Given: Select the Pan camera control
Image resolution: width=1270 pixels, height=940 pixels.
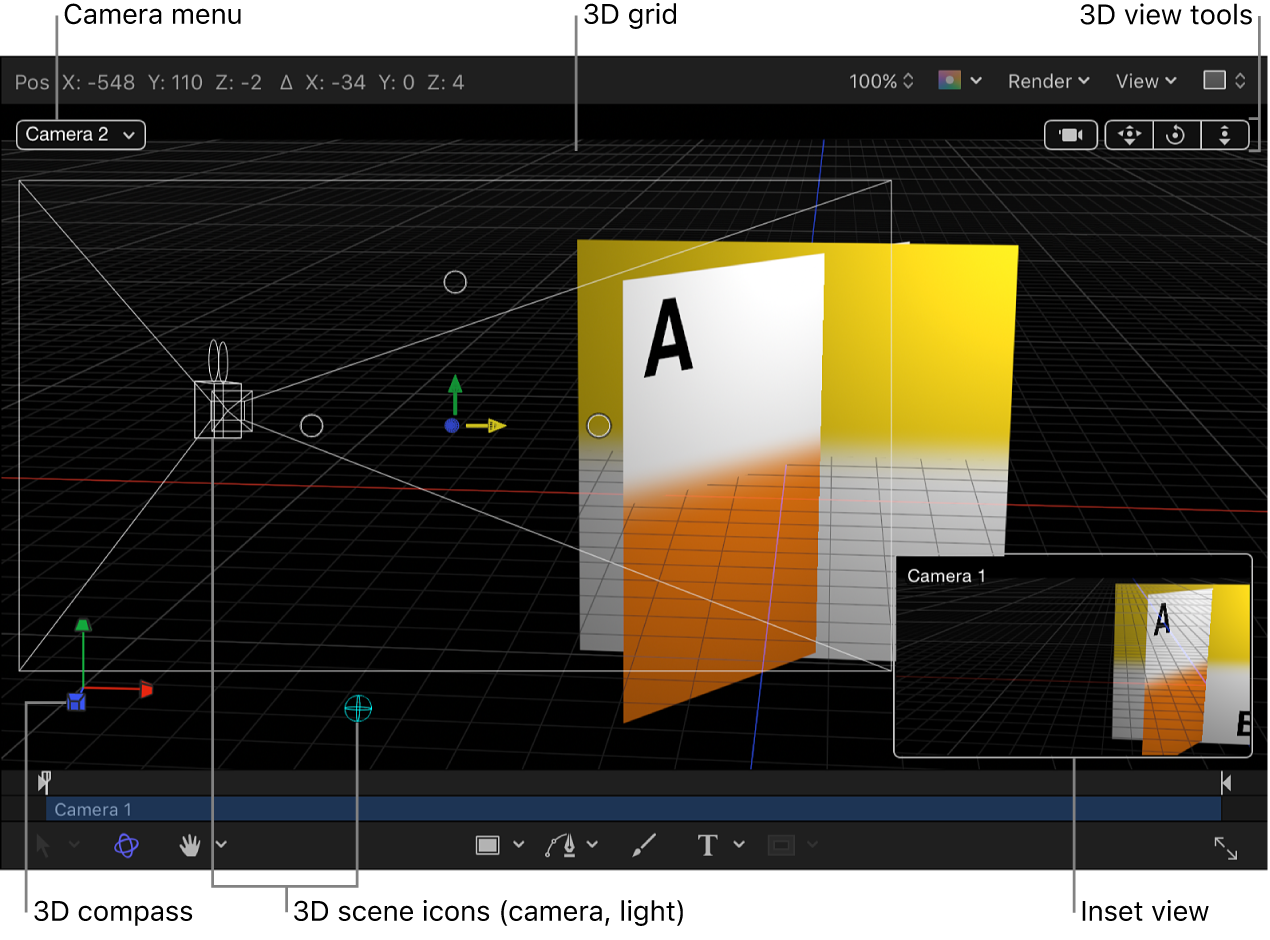Looking at the screenshot, I should (1128, 135).
